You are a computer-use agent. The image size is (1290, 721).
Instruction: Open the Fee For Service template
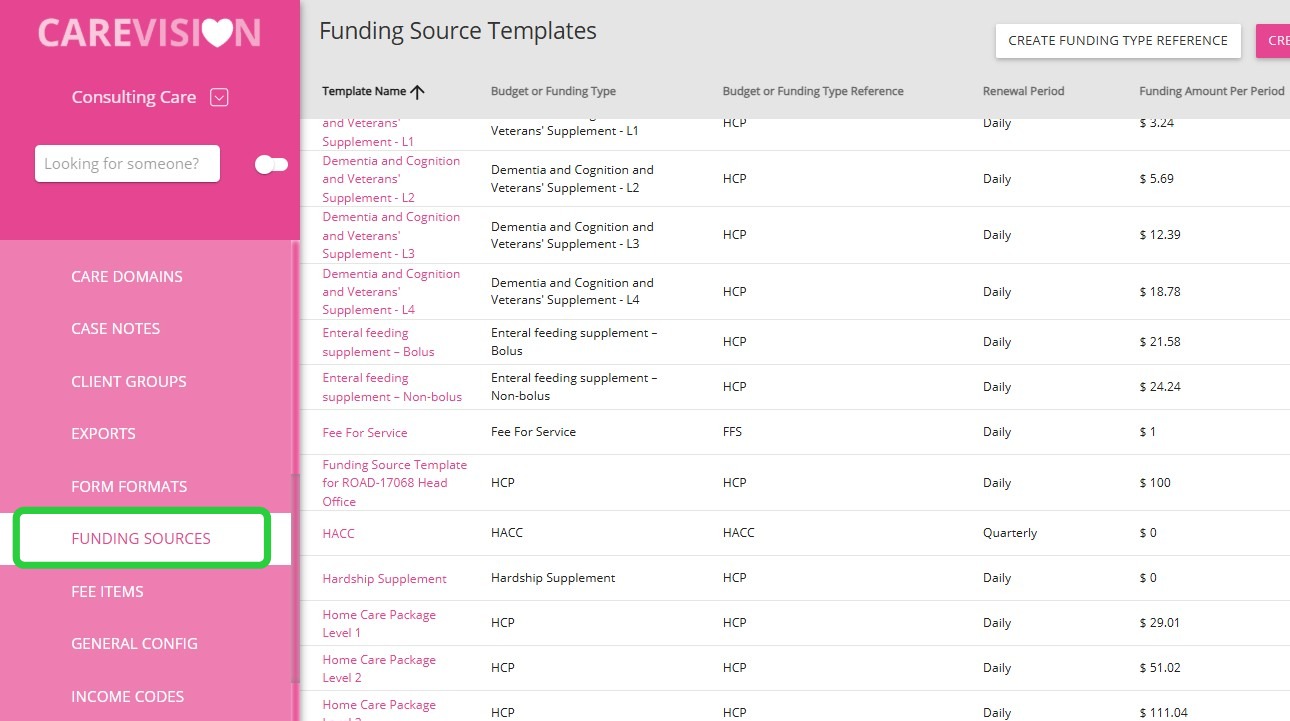pyautogui.click(x=365, y=433)
